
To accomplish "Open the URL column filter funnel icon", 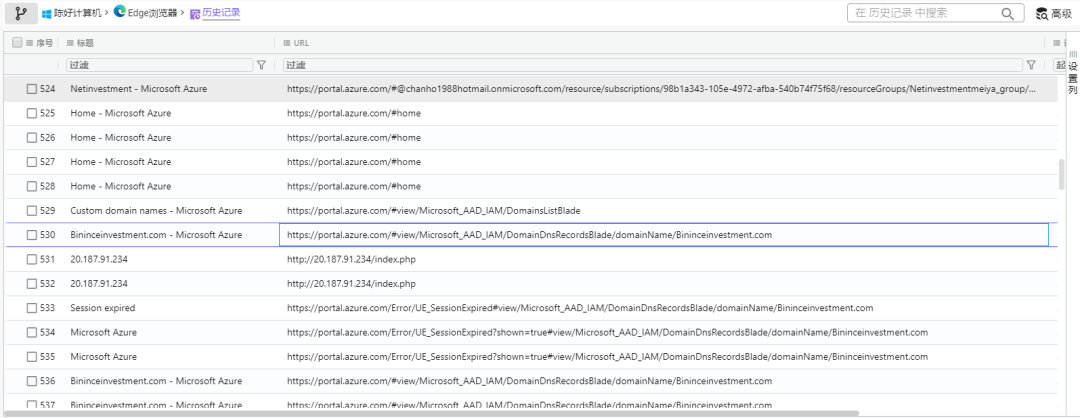I will pyautogui.click(x=1031, y=65).
